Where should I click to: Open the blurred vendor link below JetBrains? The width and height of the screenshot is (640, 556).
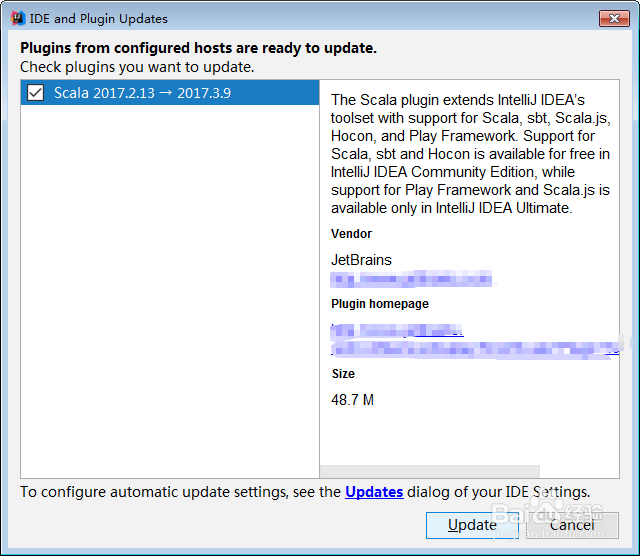pyautogui.click(x=411, y=277)
